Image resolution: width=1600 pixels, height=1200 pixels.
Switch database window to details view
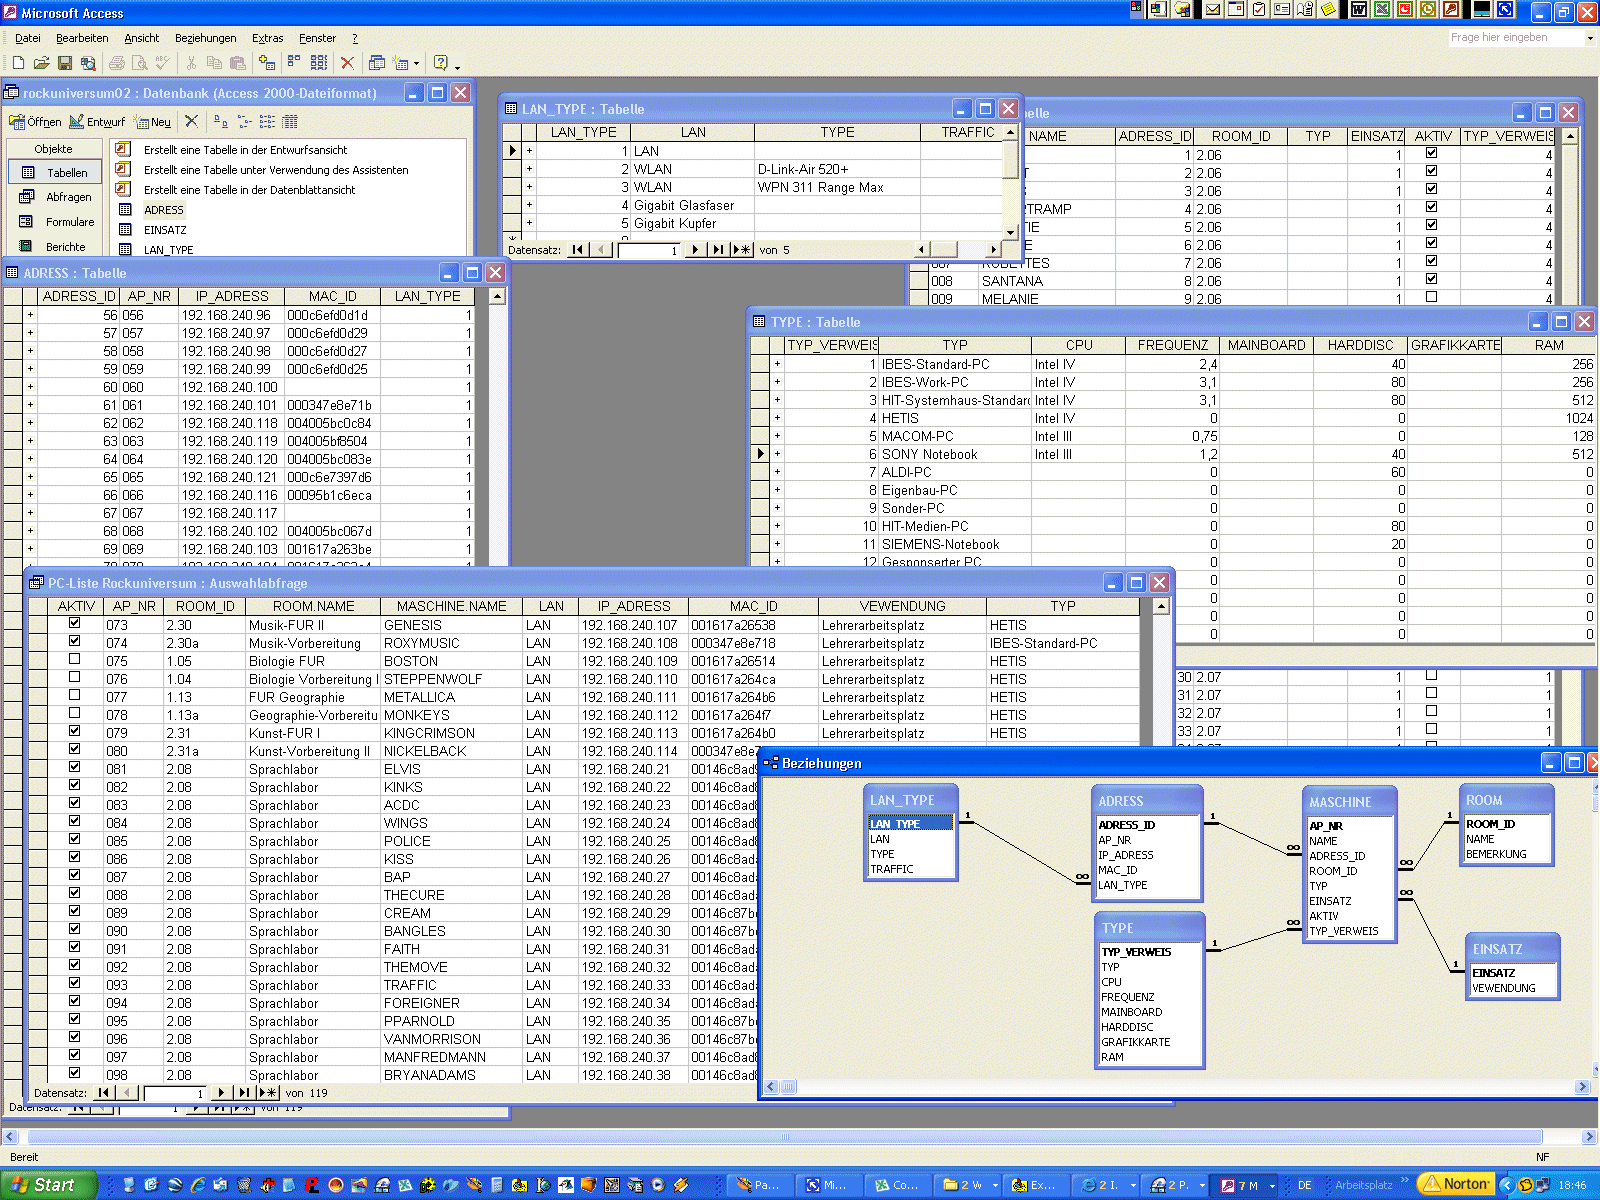290,121
